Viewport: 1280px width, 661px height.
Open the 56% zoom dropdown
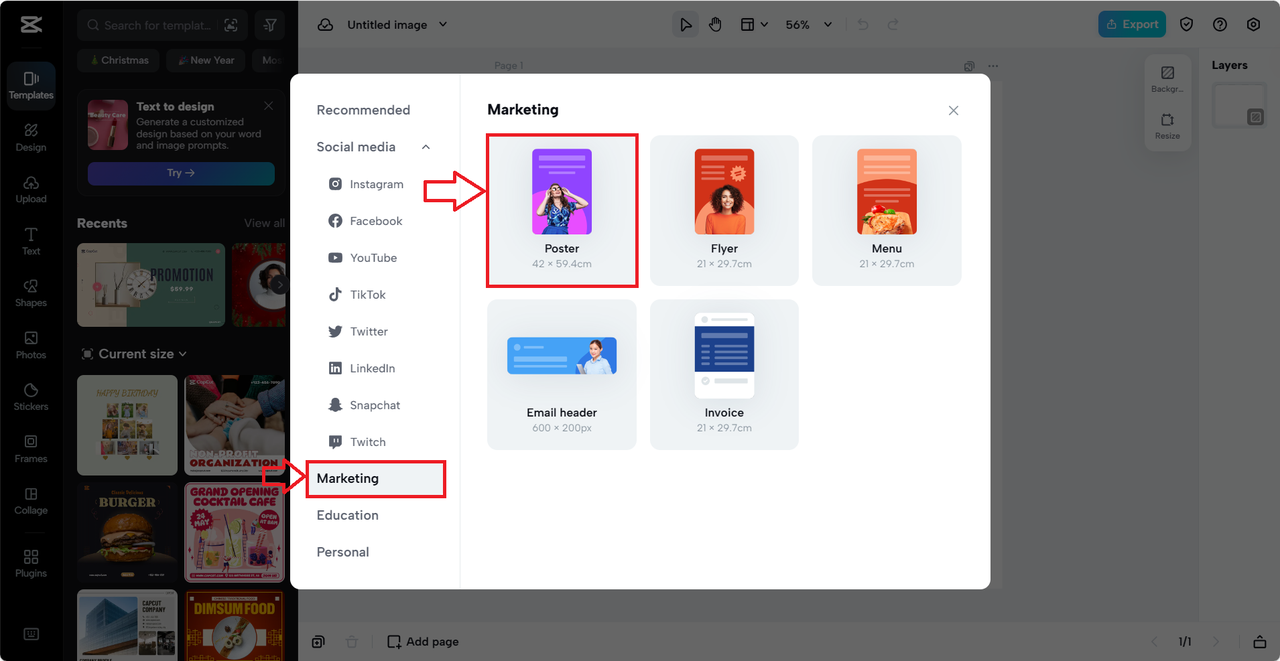click(x=808, y=25)
